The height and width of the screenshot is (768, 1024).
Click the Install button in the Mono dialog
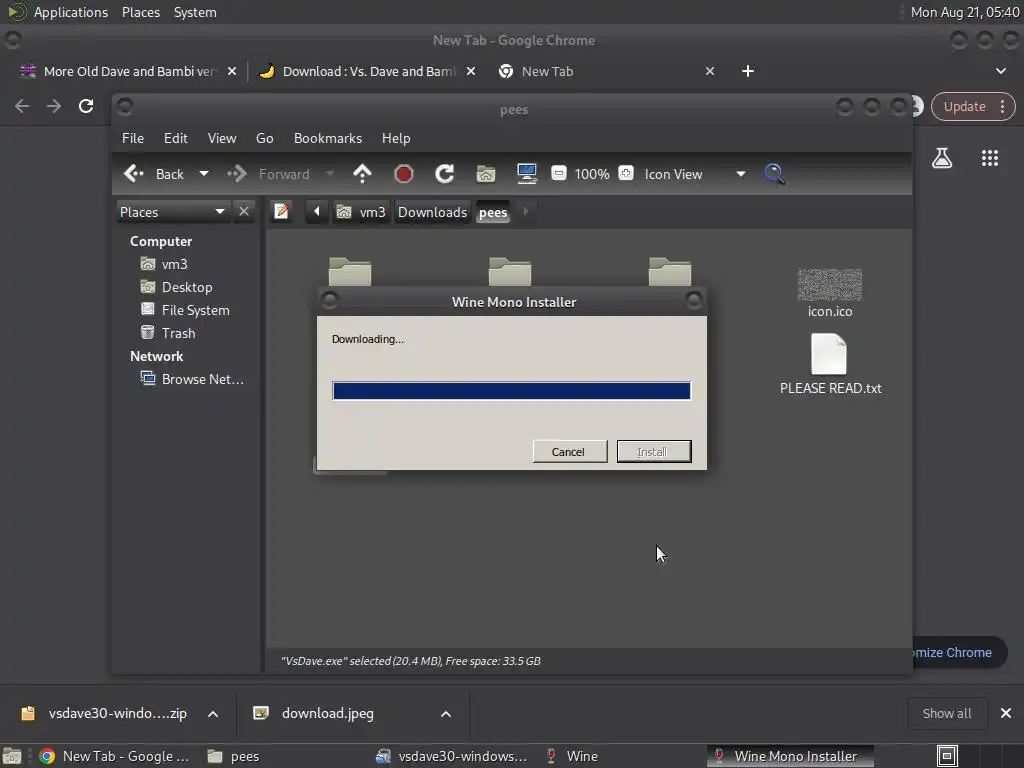(654, 451)
